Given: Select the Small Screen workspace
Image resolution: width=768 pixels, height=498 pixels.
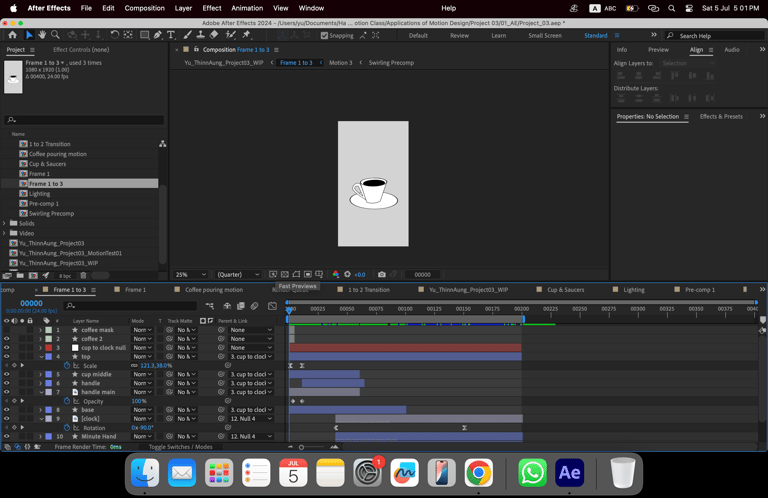Looking at the screenshot, I should 545,35.
